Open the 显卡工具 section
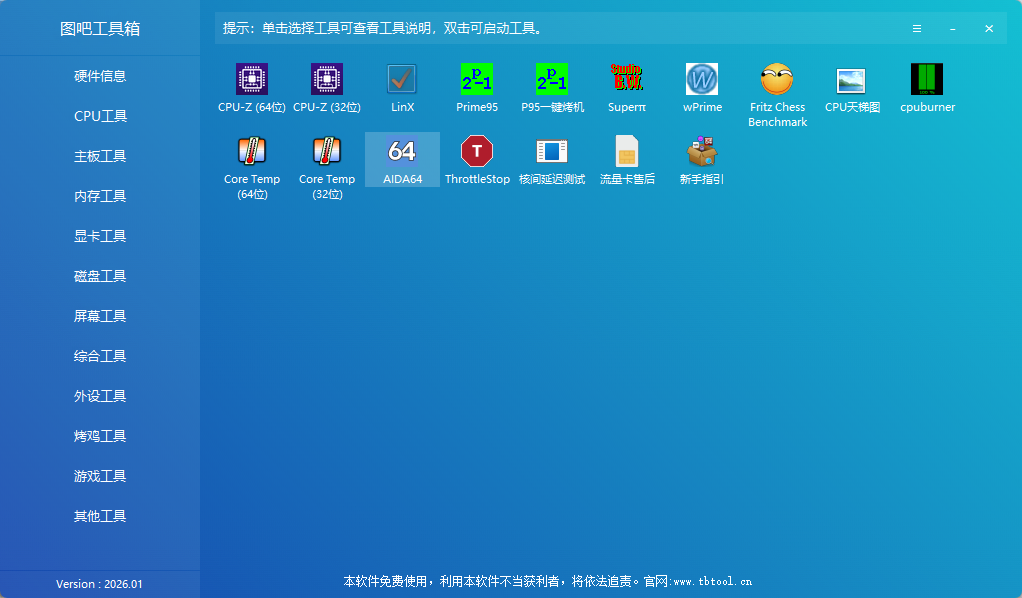The image size is (1022, 598). click(x=100, y=236)
